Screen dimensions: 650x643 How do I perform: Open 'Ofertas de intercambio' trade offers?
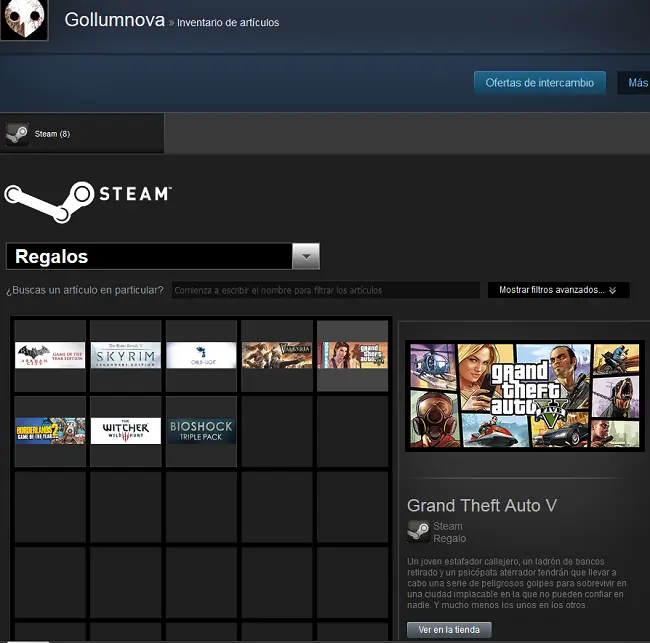point(540,83)
